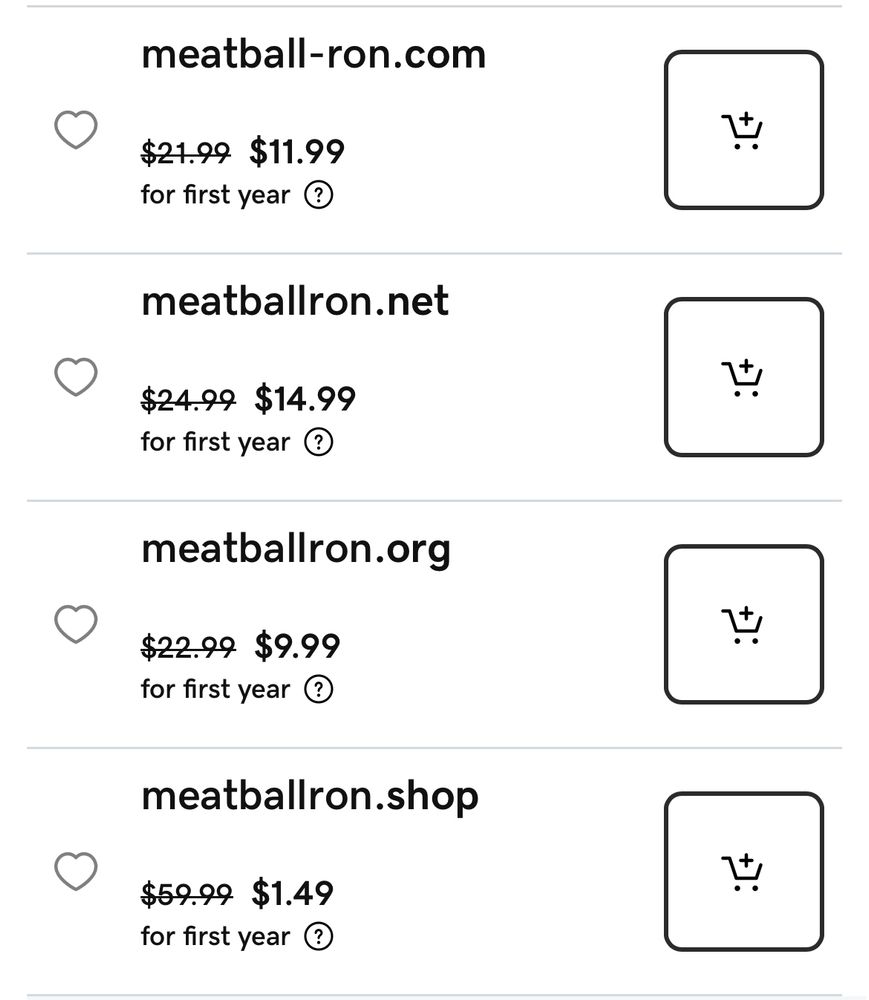Add meatballron.shop to cart

pyautogui.click(x=744, y=872)
